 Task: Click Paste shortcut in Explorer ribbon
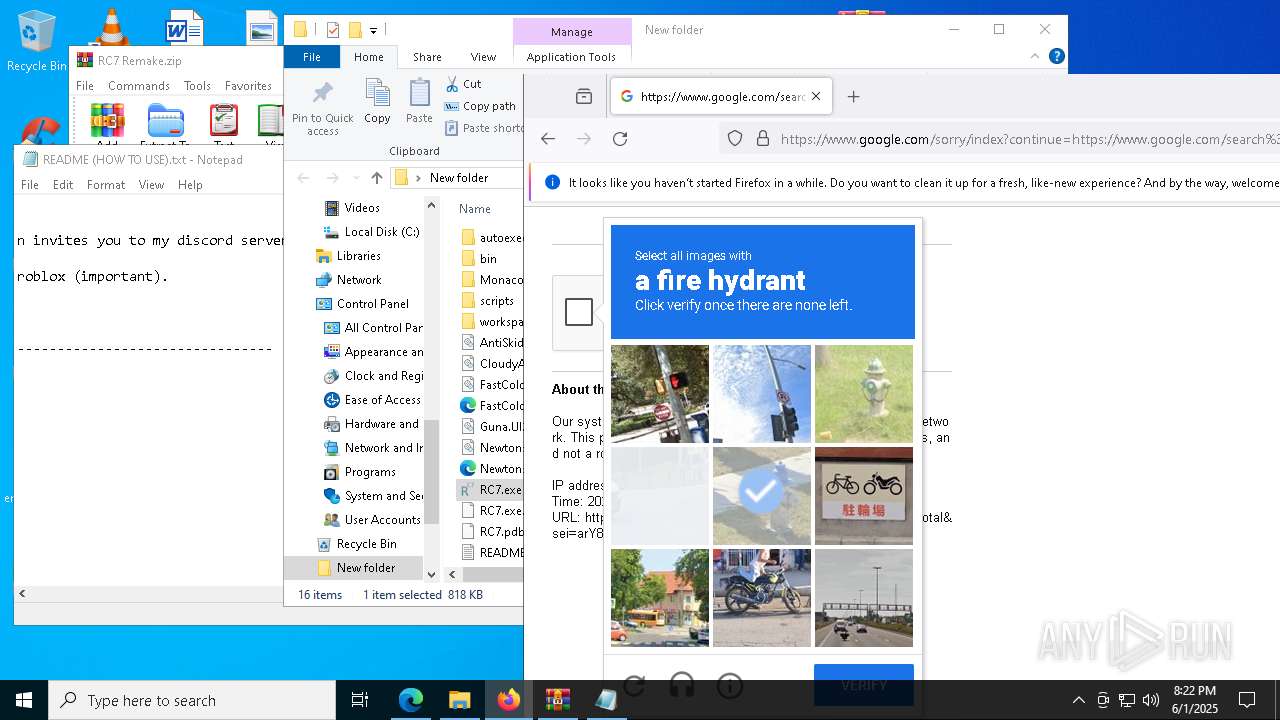pyautogui.click(x=484, y=128)
